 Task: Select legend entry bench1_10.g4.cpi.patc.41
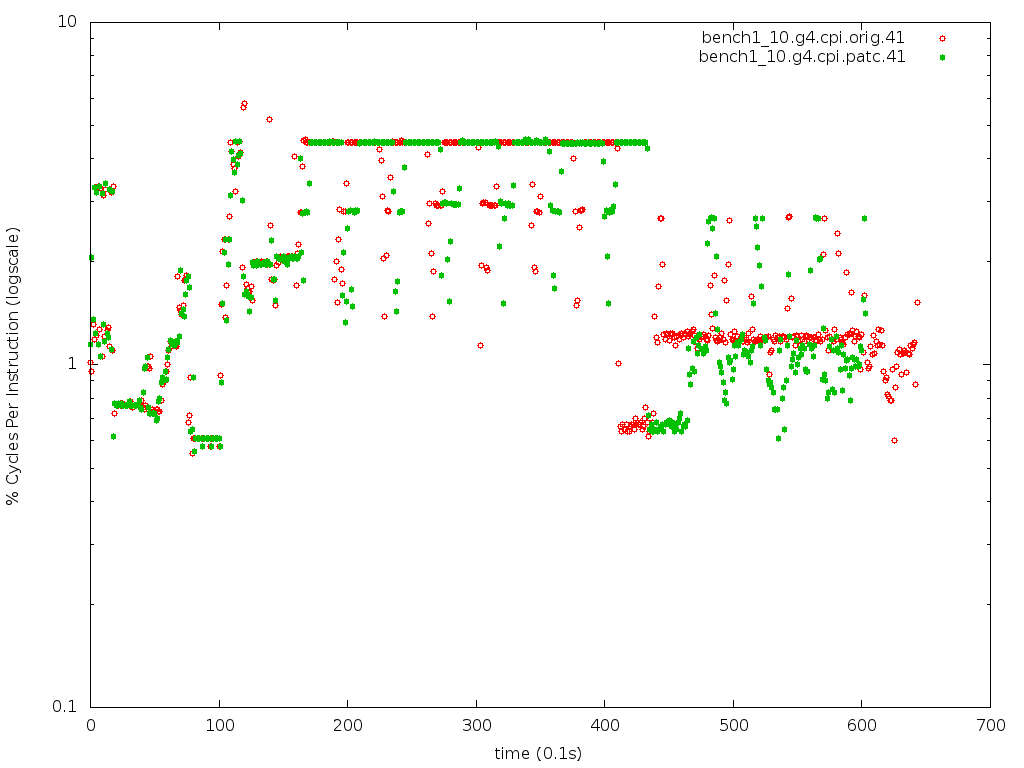(802, 57)
